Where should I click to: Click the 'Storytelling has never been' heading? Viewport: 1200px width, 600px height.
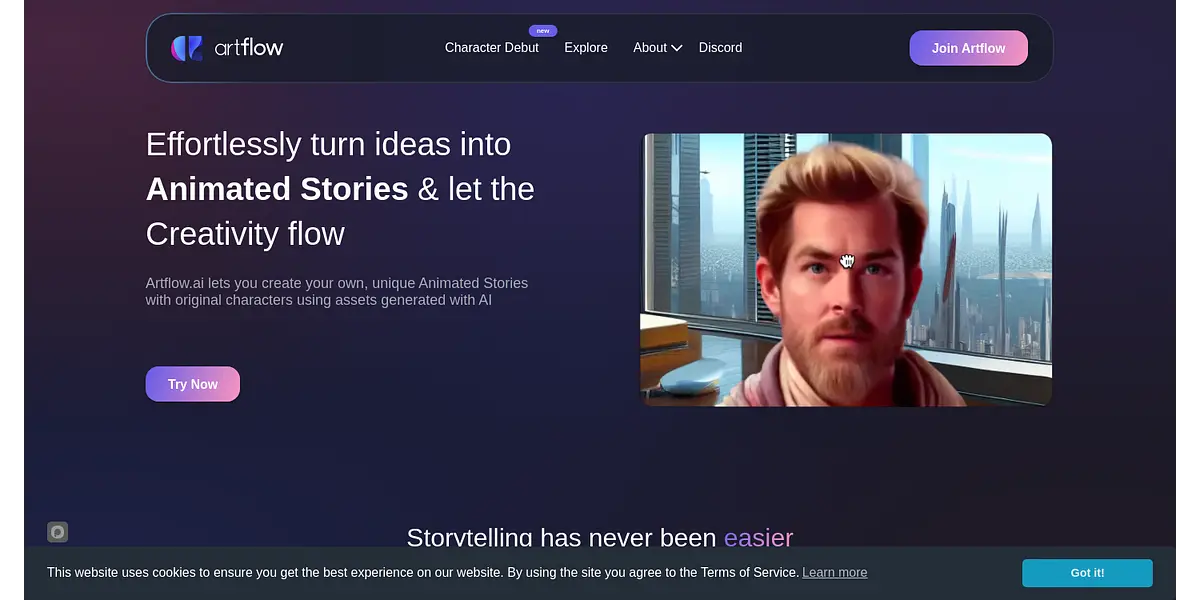coord(562,538)
